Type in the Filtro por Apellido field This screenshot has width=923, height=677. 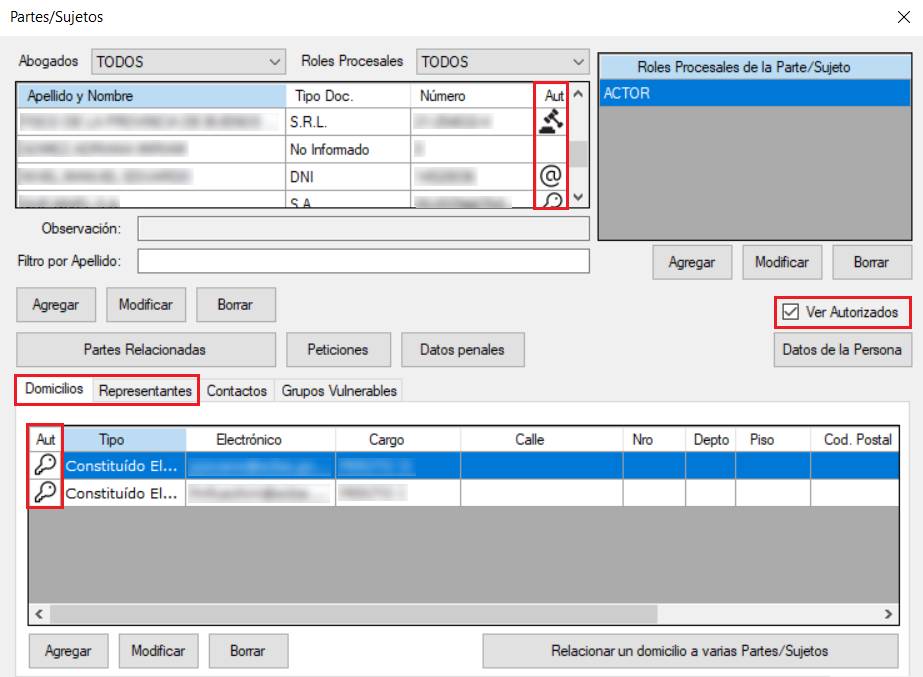point(363,261)
